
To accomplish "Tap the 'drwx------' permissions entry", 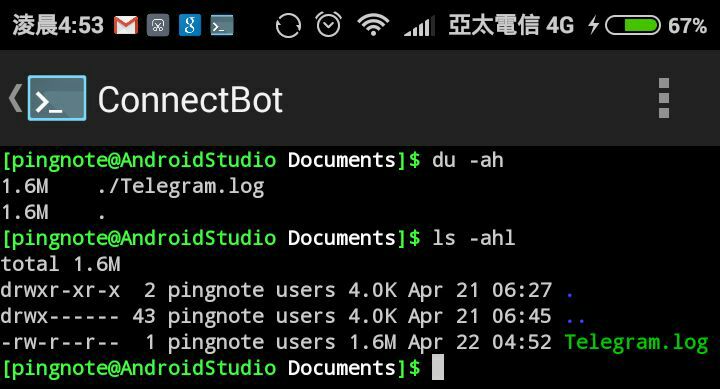I will click(60, 316).
